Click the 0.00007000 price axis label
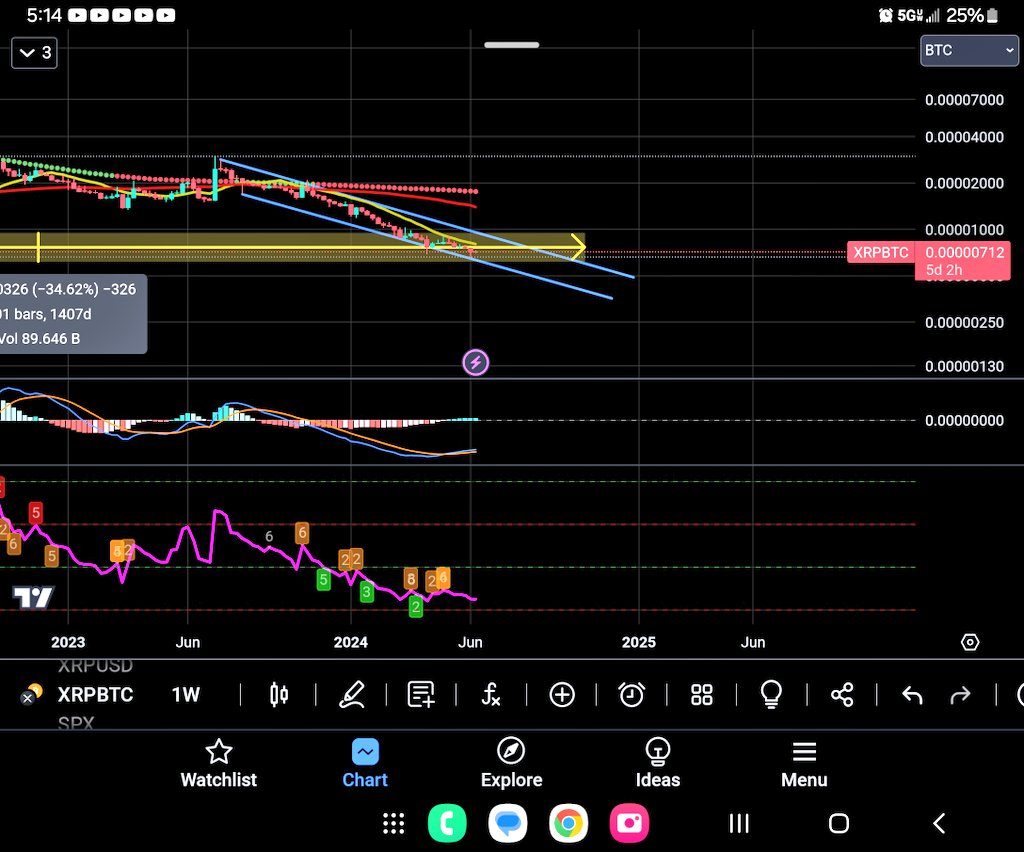Image resolution: width=1024 pixels, height=852 pixels. (x=965, y=100)
